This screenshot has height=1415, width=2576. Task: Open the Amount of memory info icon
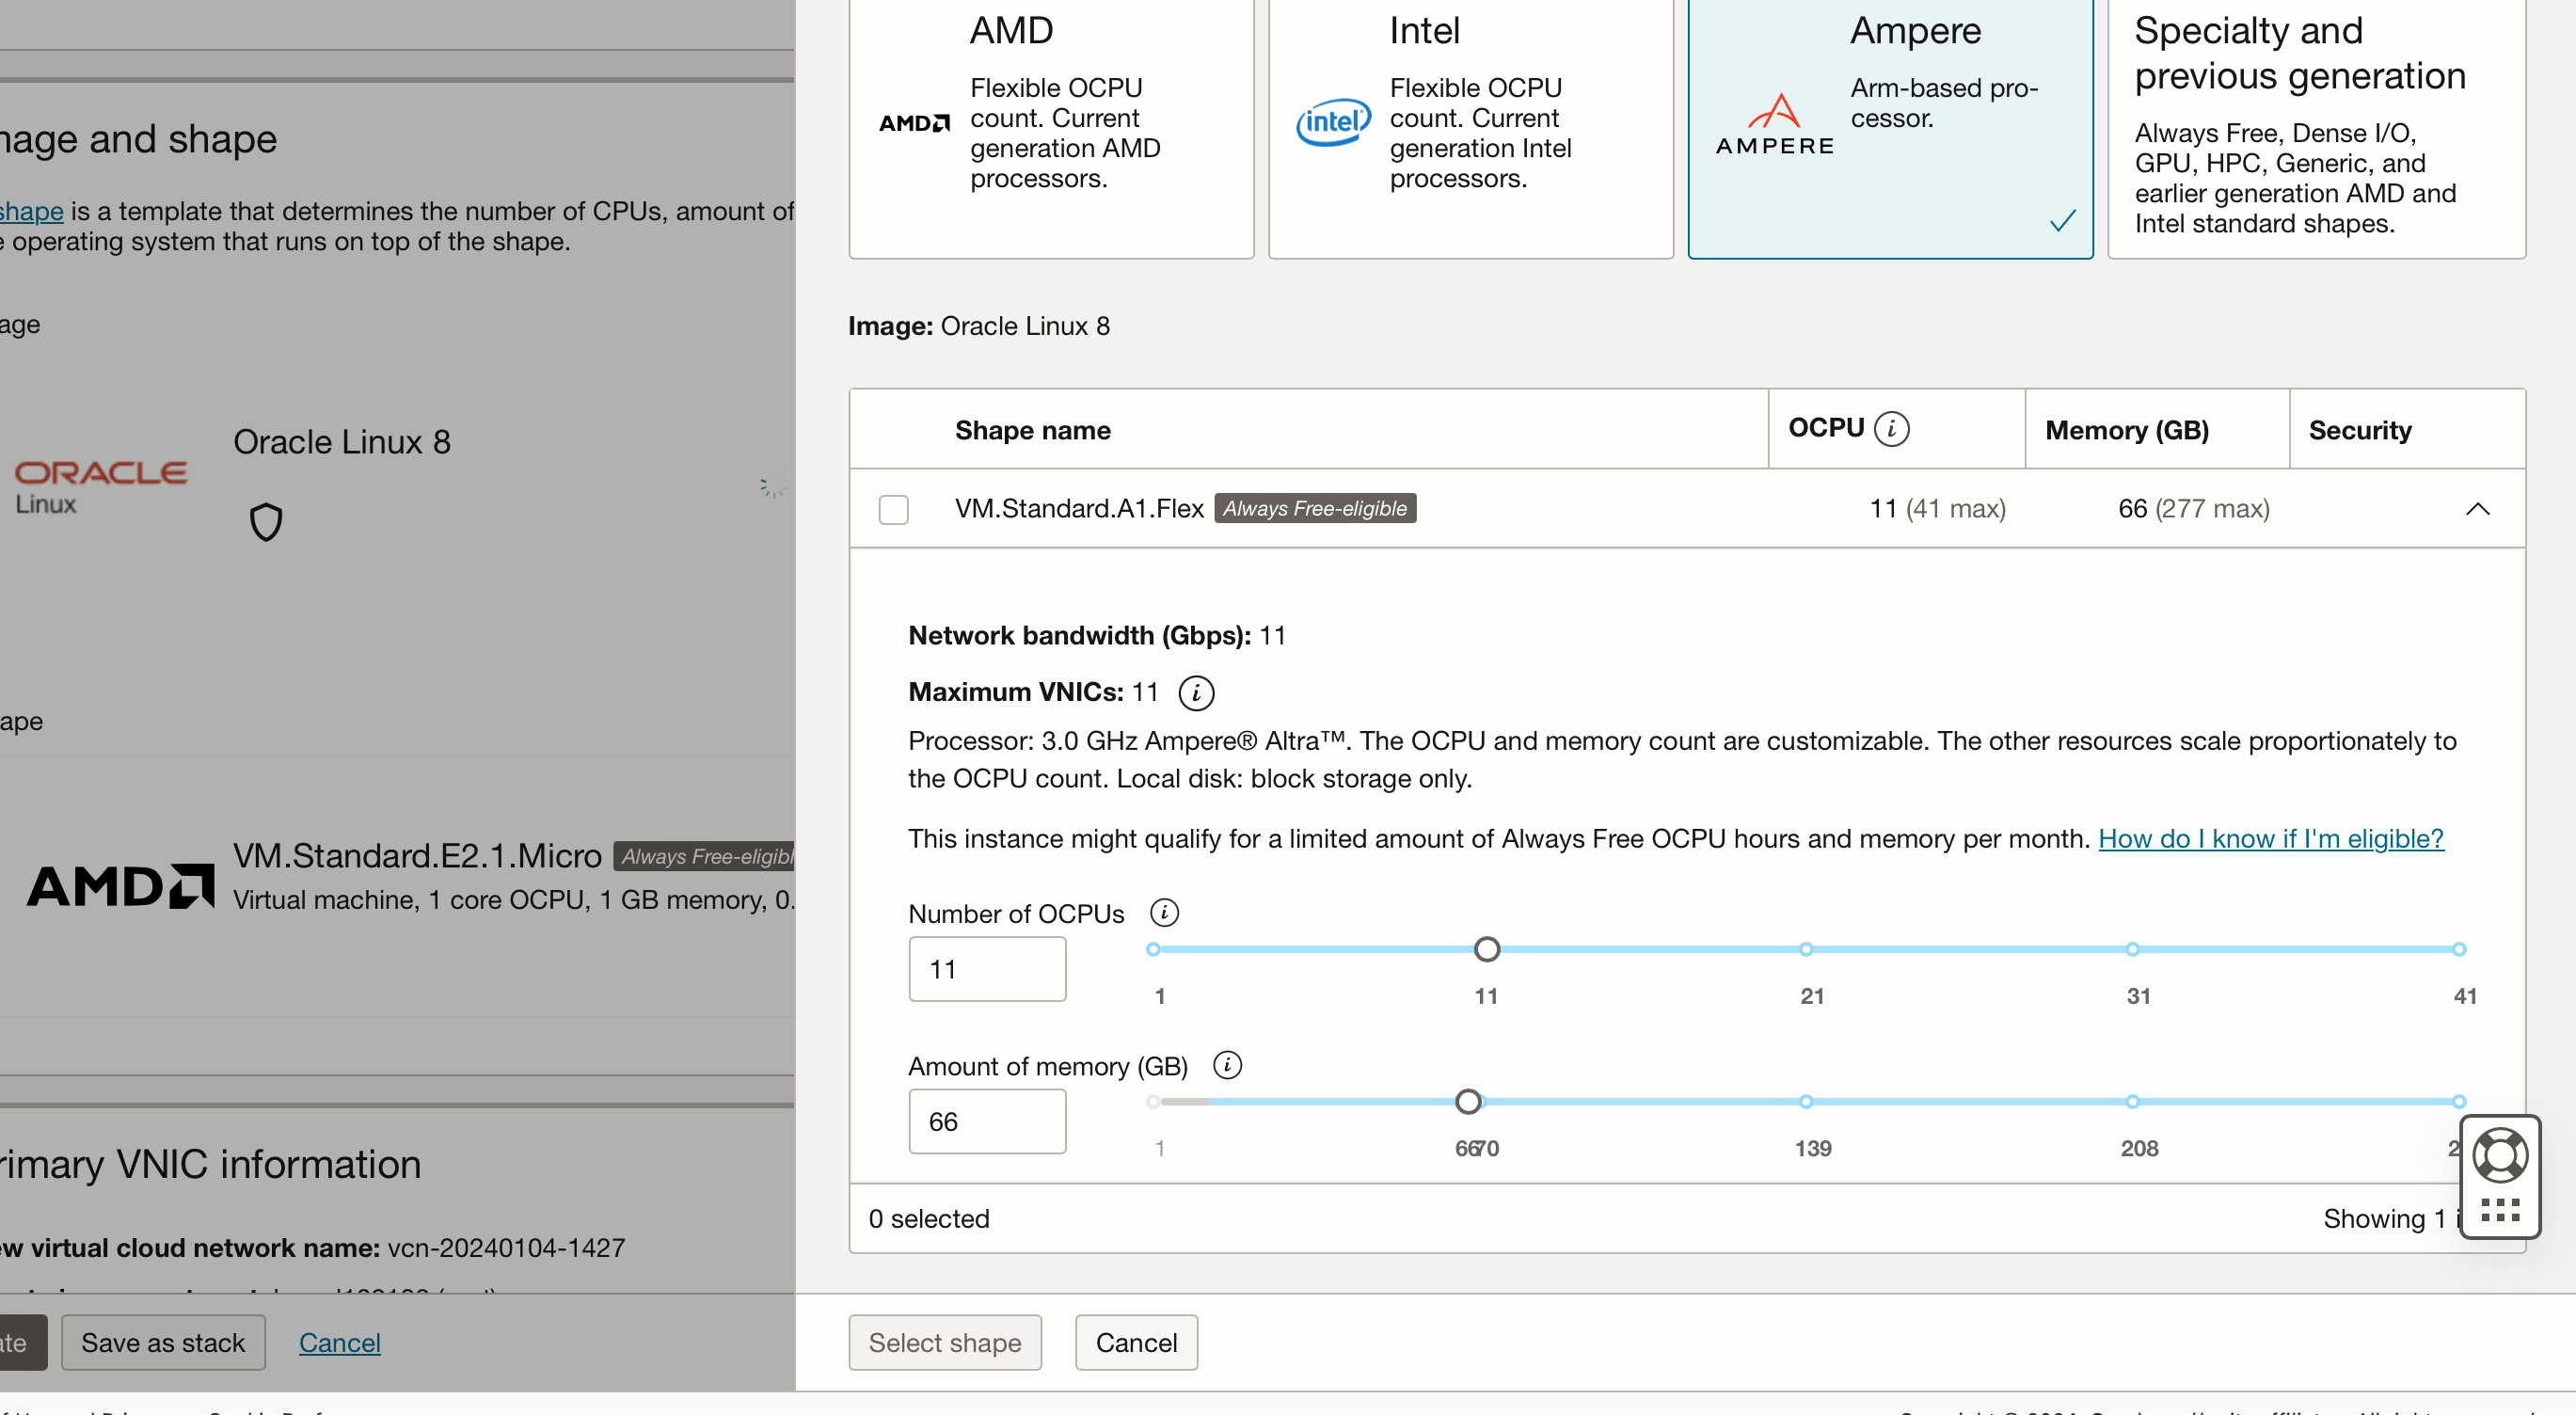pos(1227,1065)
